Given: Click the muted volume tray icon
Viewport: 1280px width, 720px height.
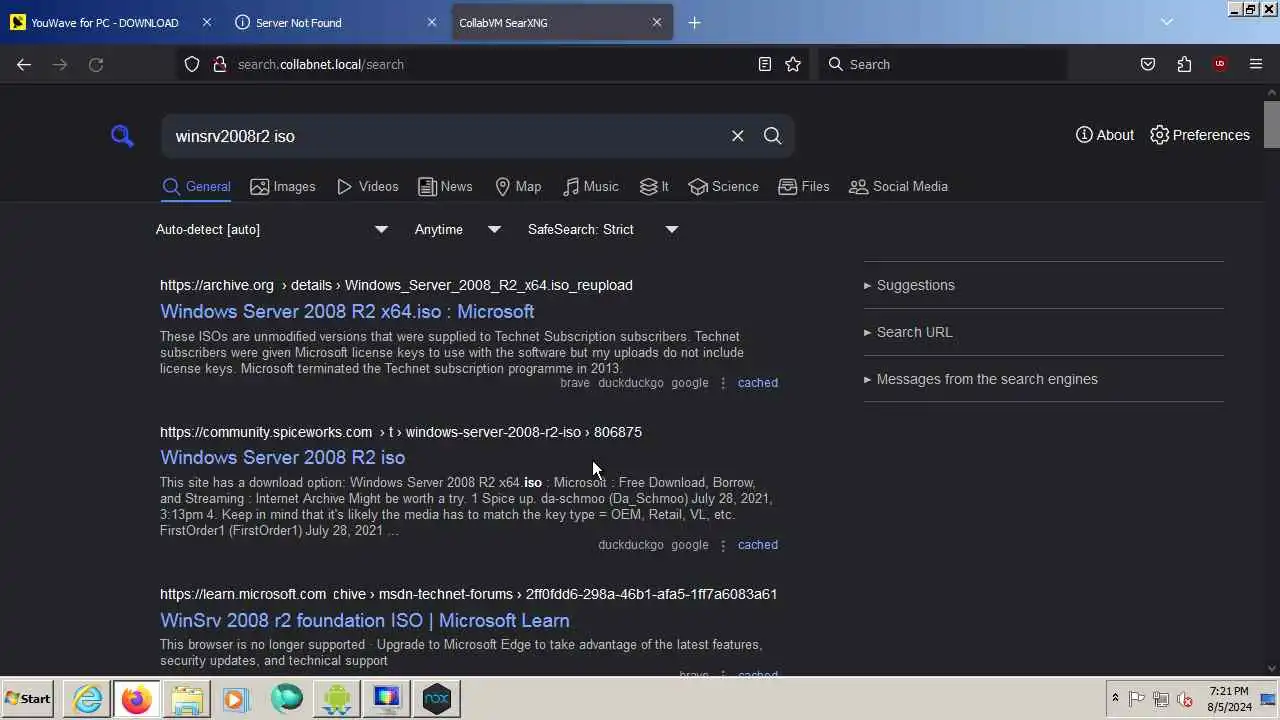Looking at the screenshot, I should (1185, 699).
